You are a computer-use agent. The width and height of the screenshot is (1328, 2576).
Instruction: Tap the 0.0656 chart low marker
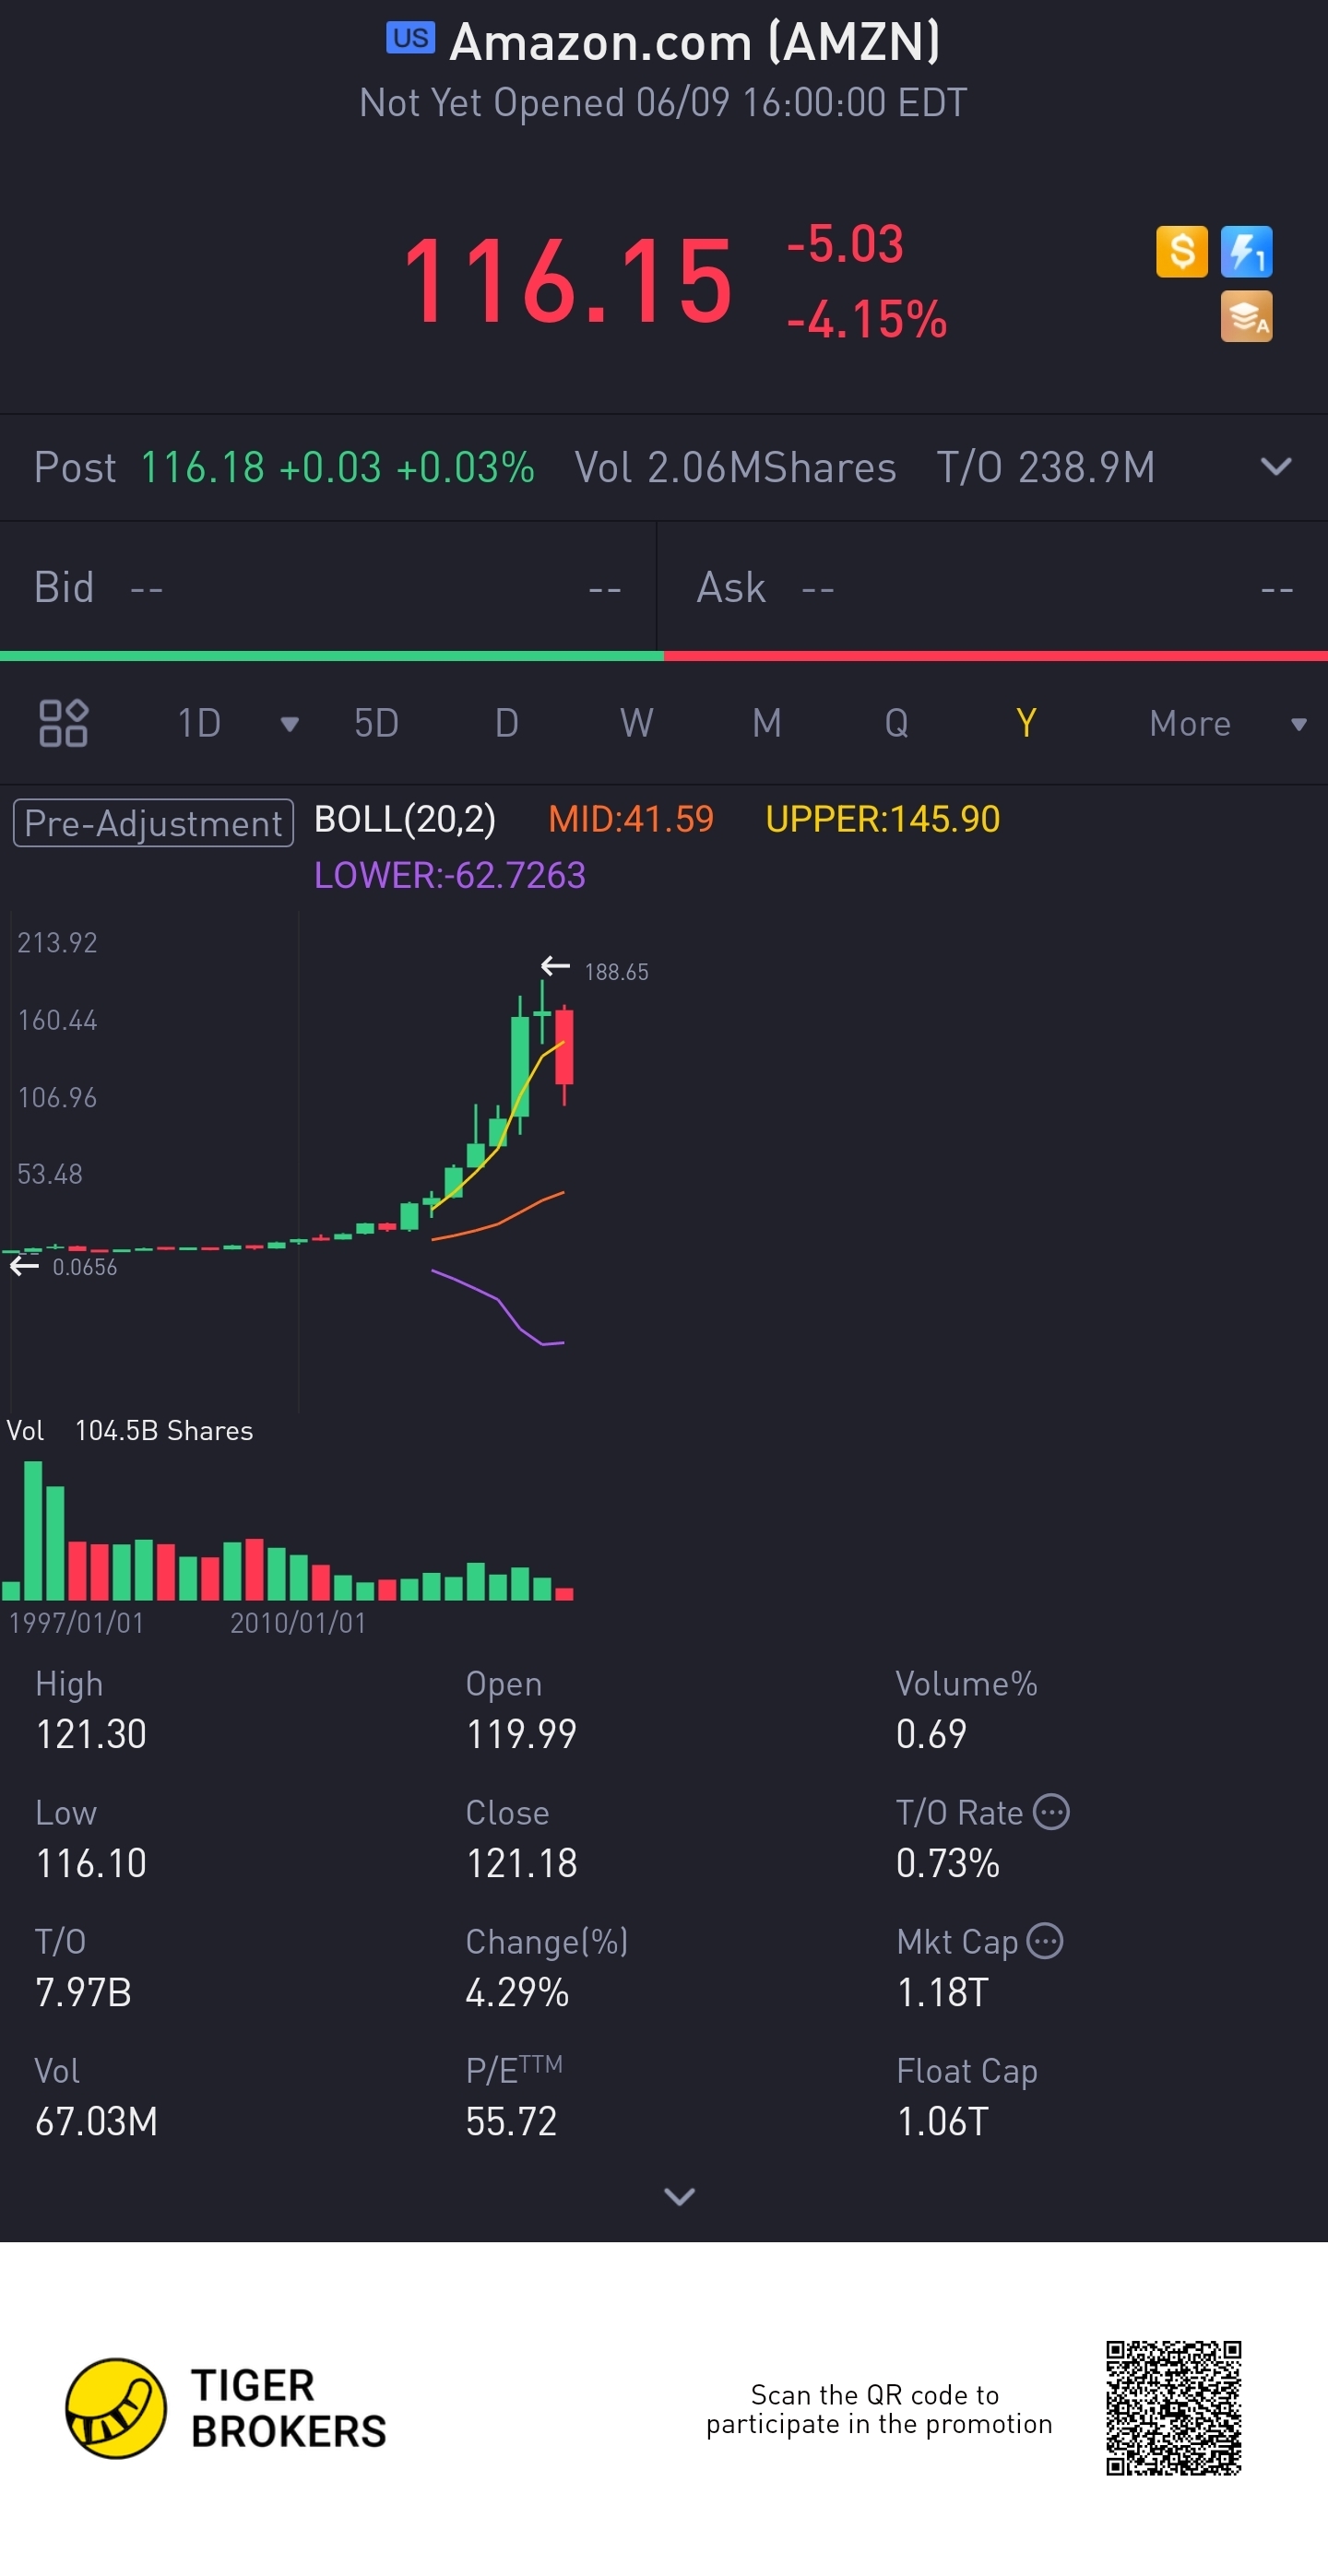click(84, 1267)
